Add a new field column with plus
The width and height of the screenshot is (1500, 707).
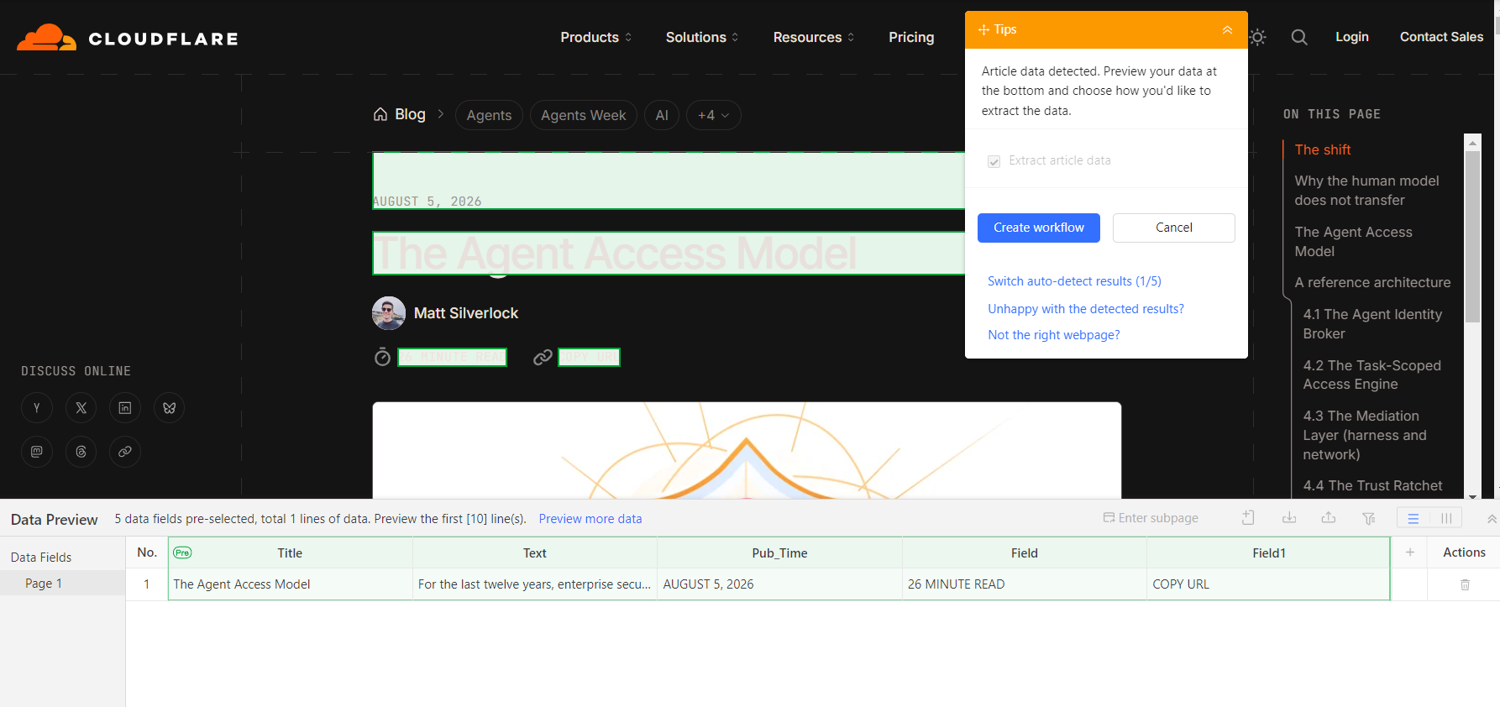pyautogui.click(x=1410, y=552)
